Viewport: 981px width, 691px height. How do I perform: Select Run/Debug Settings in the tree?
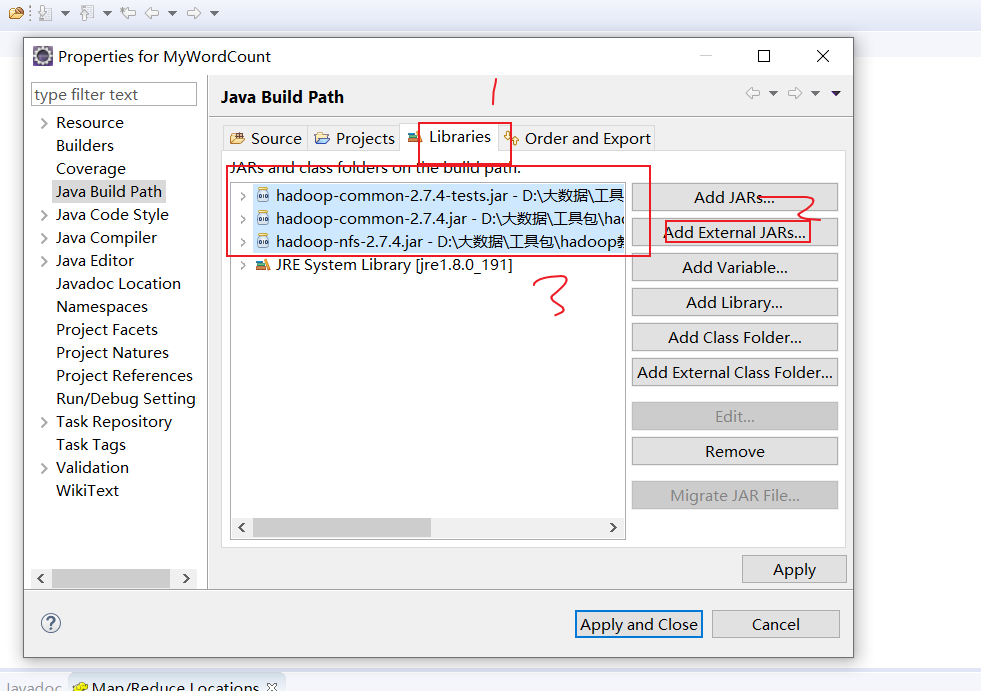coord(126,399)
